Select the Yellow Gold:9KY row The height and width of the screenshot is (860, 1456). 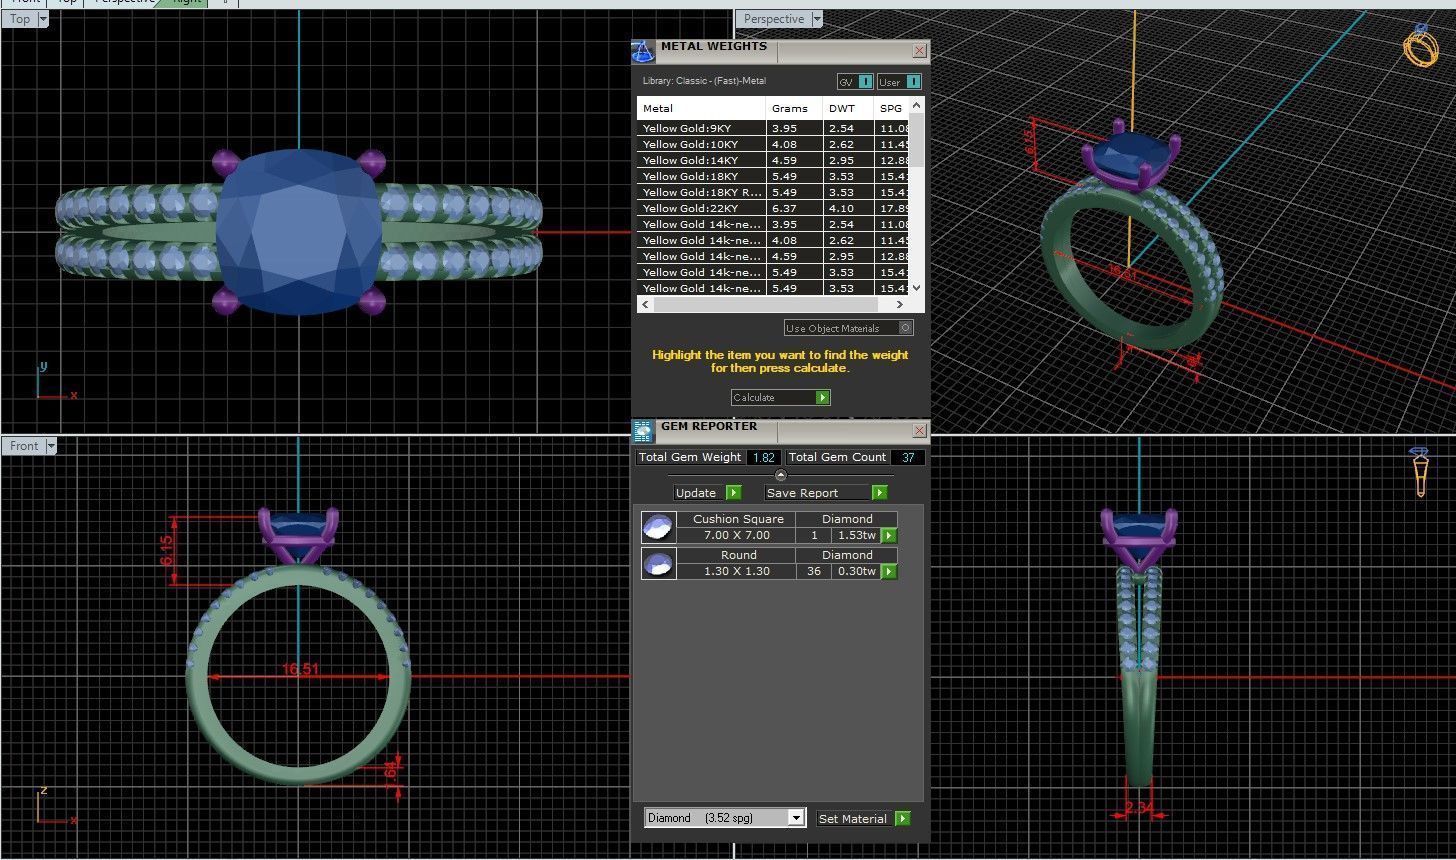coord(773,128)
